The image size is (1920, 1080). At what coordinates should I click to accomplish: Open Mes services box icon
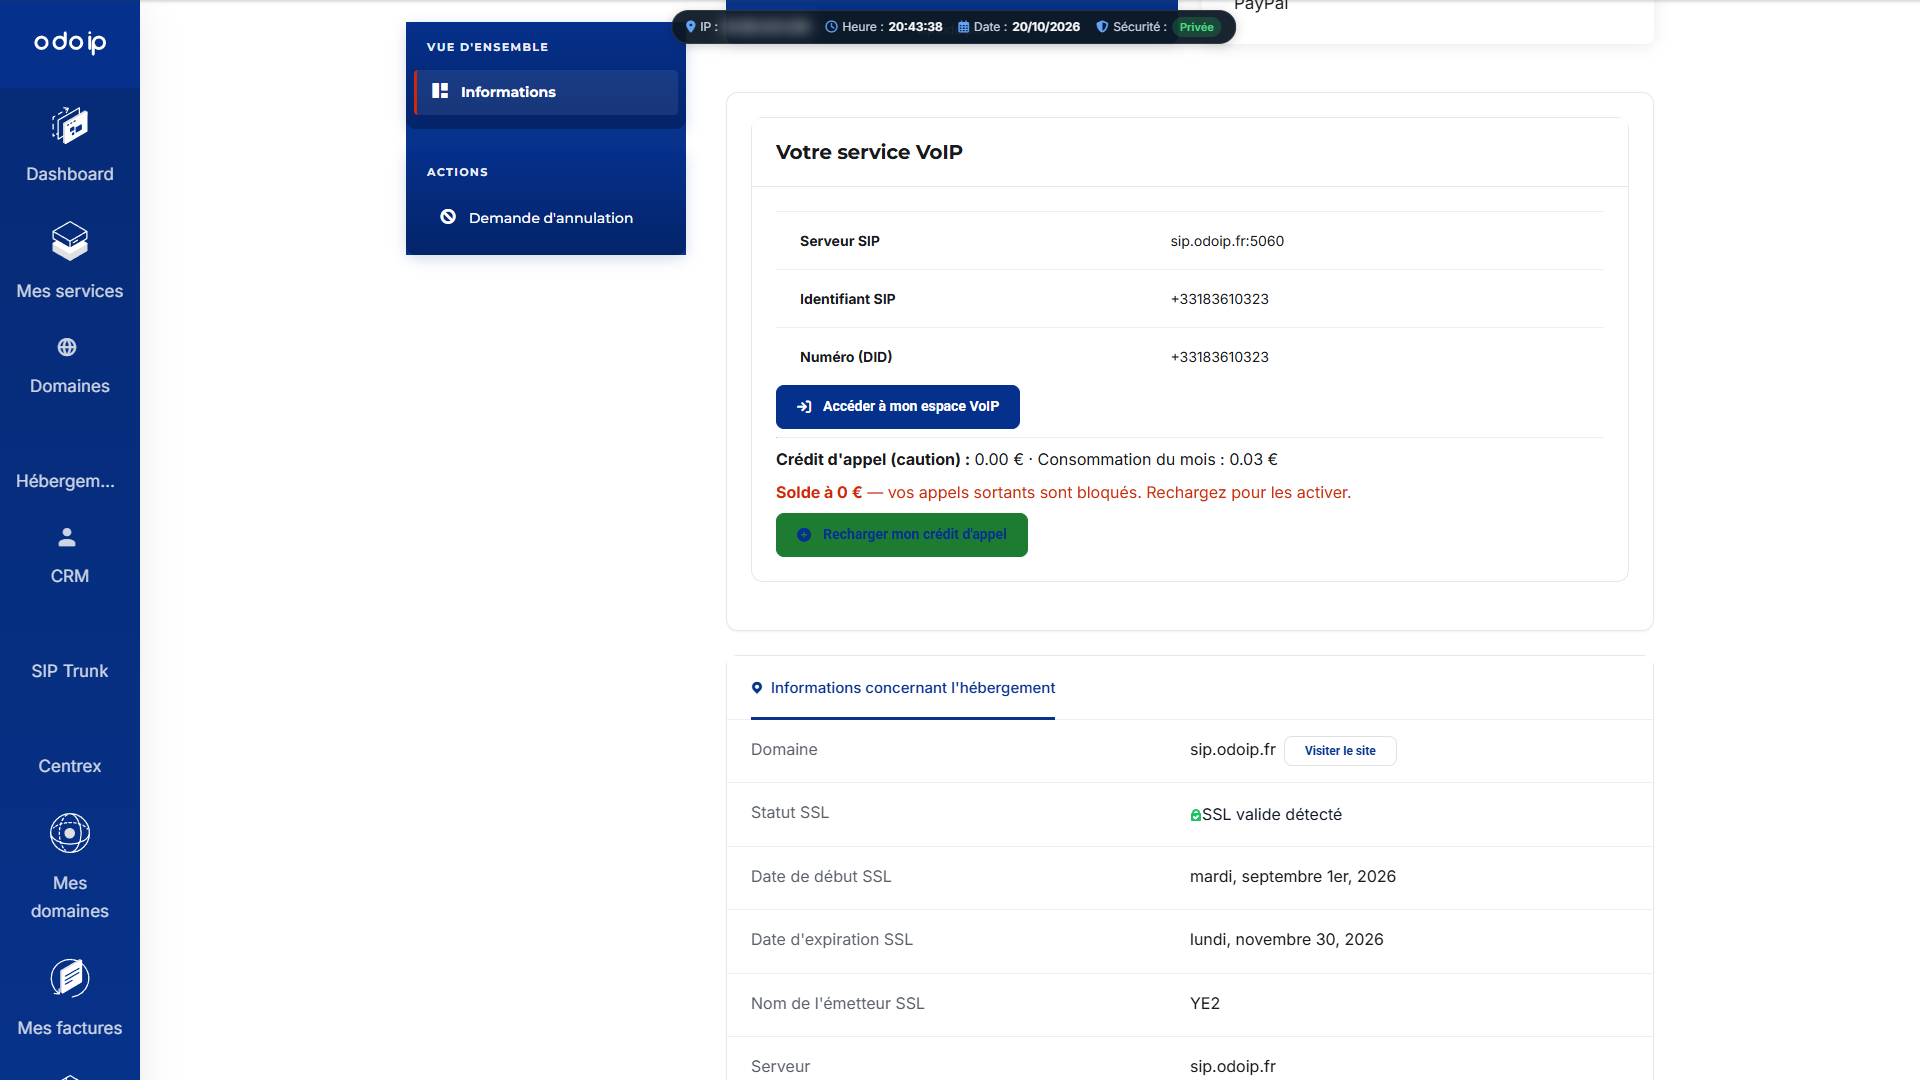click(70, 241)
